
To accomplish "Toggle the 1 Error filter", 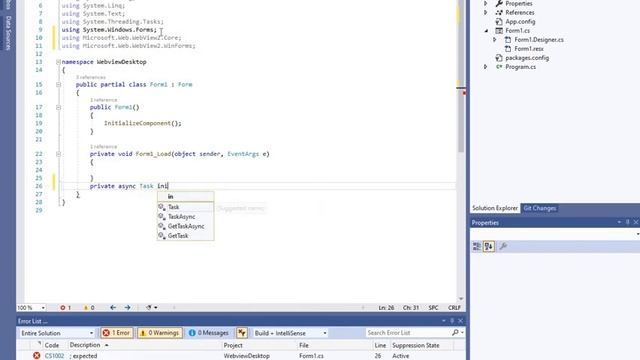I will [x=117, y=333].
